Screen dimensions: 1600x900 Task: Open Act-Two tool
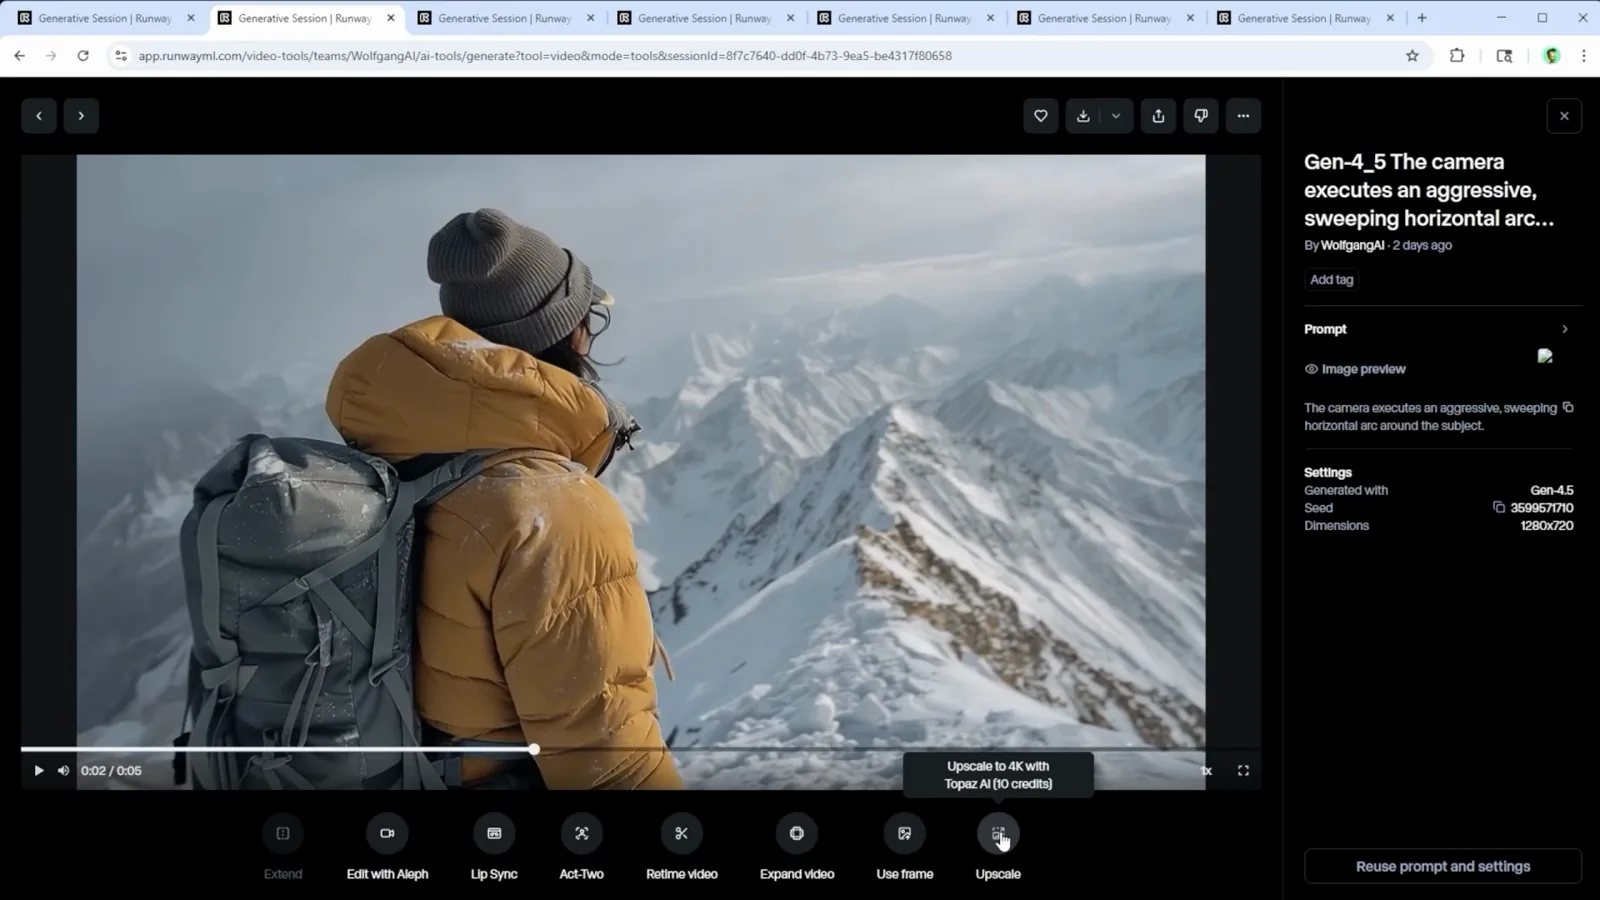[581, 848]
